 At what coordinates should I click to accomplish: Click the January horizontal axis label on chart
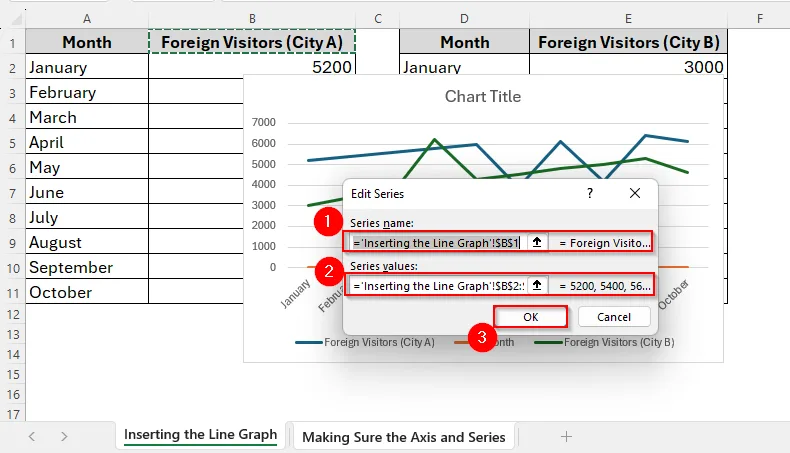point(296,294)
